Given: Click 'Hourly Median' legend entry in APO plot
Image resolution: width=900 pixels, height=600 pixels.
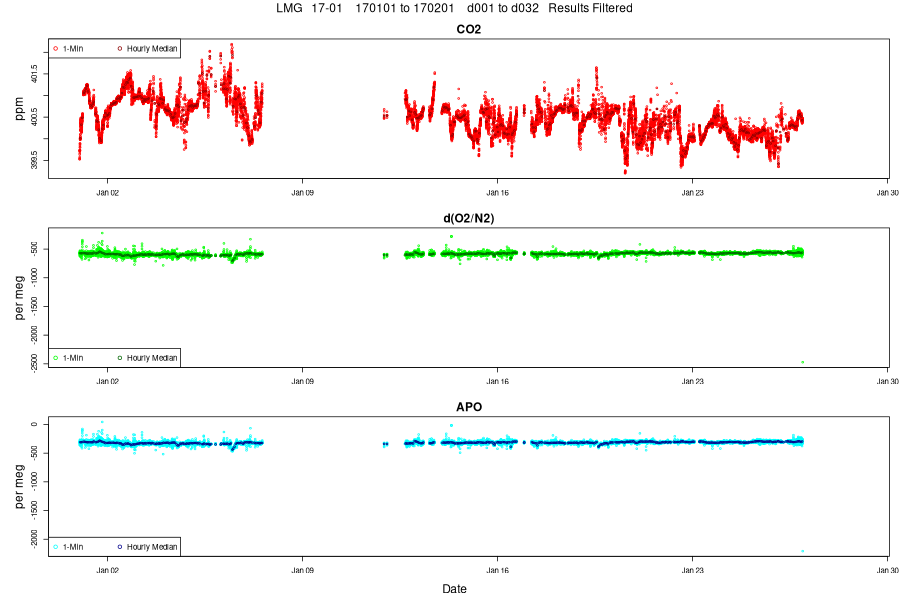Looking at the screenshot, I should [152, 547].
